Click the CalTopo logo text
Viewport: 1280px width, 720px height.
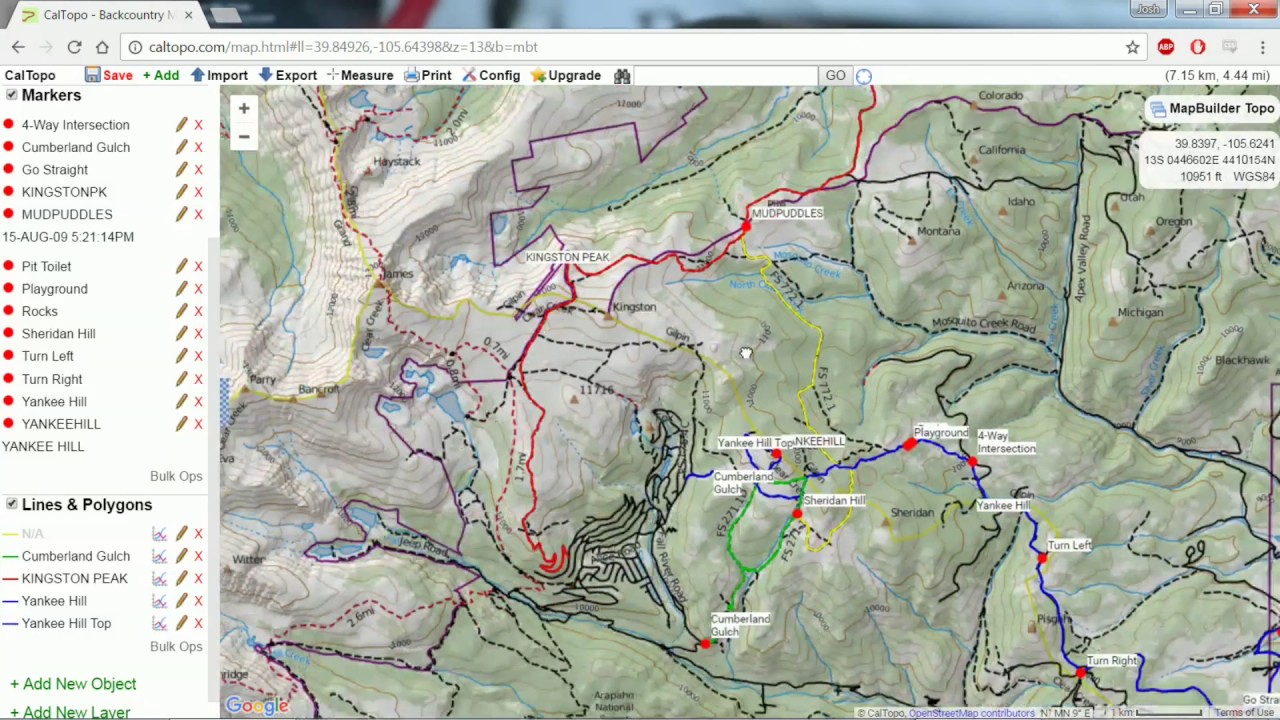tap(30, 76)
